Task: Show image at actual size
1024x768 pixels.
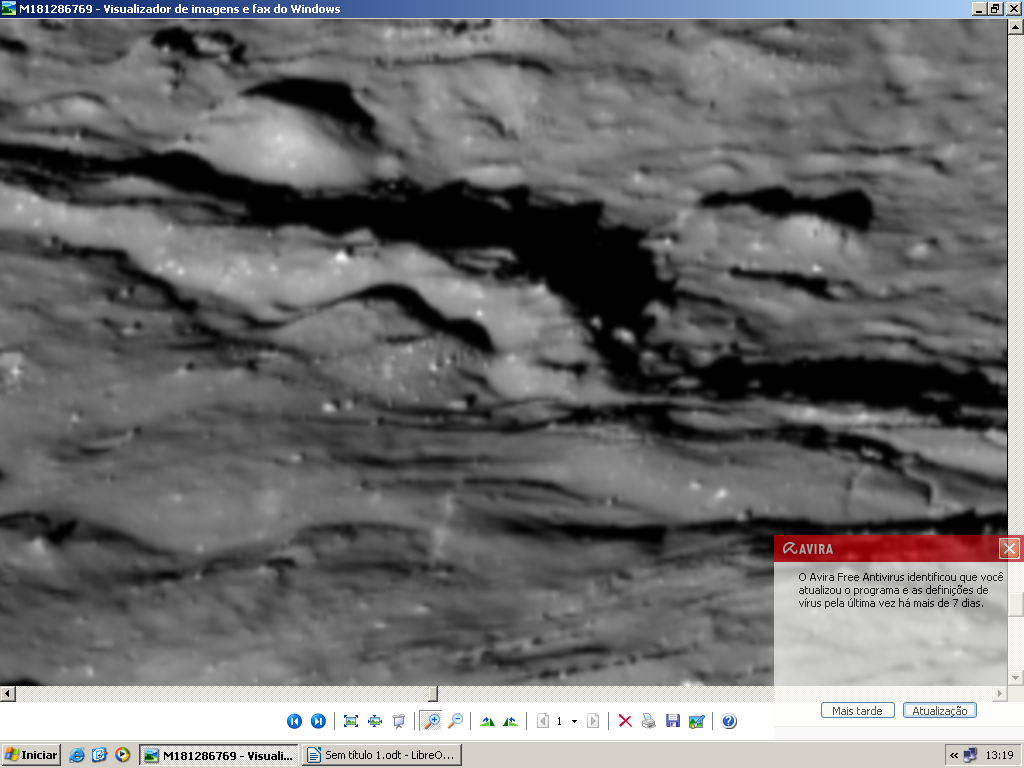Action: [375, 721]
